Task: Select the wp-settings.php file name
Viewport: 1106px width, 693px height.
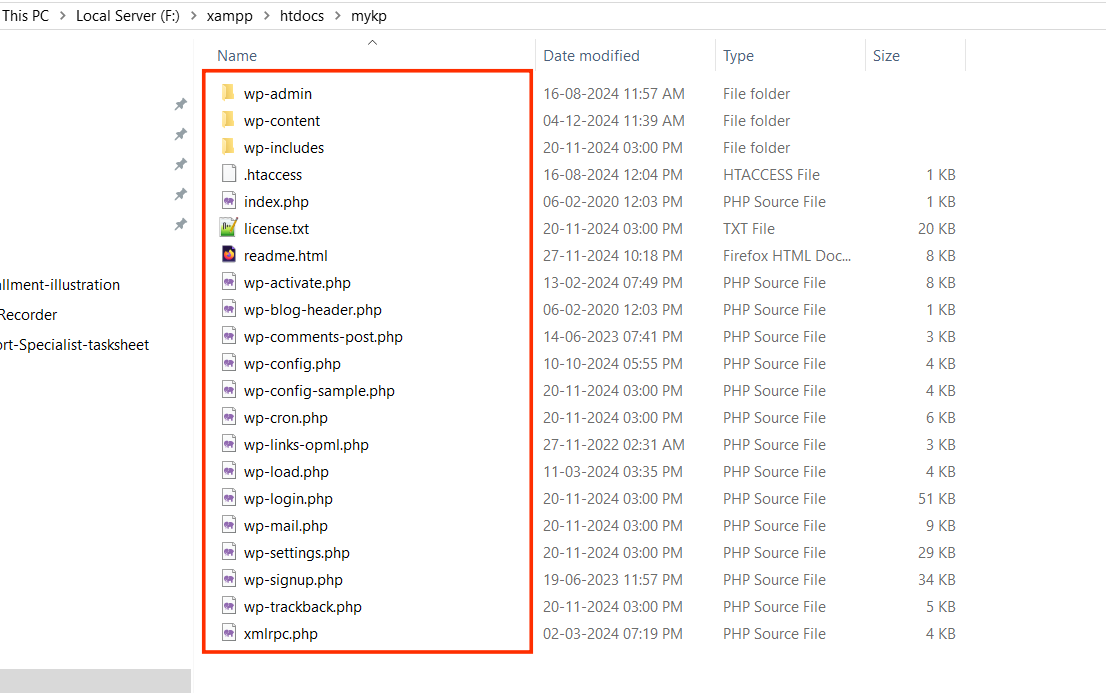Action: click(296, 553)
